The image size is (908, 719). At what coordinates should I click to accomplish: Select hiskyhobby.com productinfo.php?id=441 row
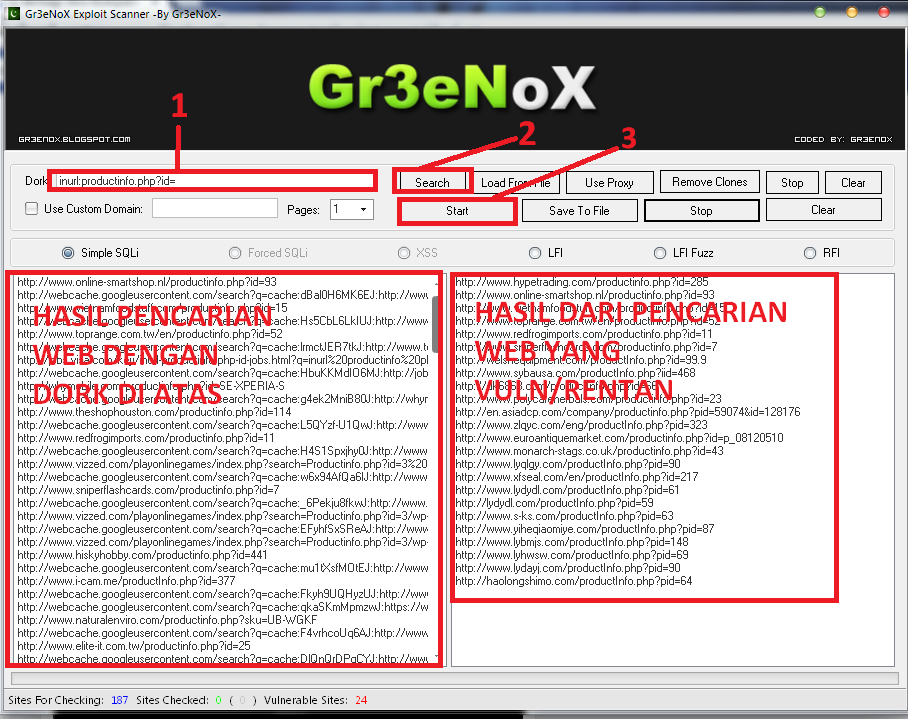coord(142,555)
